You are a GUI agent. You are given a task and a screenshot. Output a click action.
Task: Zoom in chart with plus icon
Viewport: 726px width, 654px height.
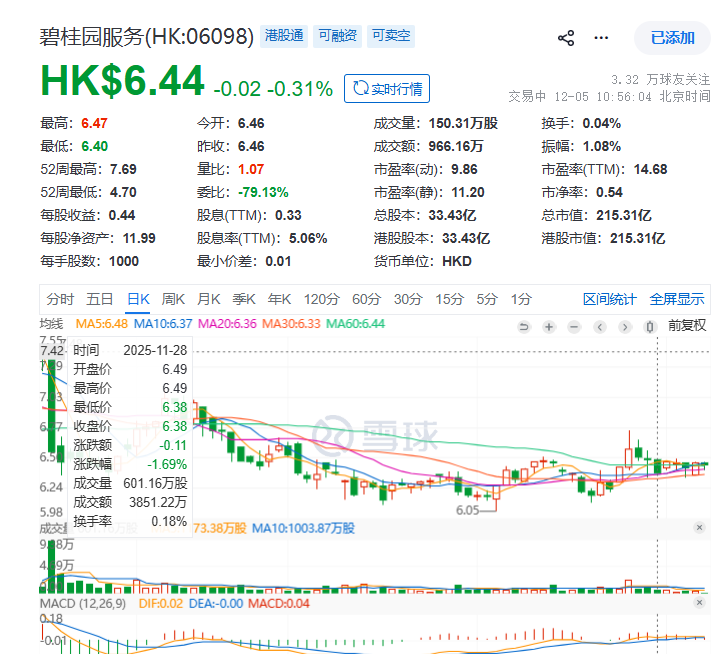(x=548, y=326)
